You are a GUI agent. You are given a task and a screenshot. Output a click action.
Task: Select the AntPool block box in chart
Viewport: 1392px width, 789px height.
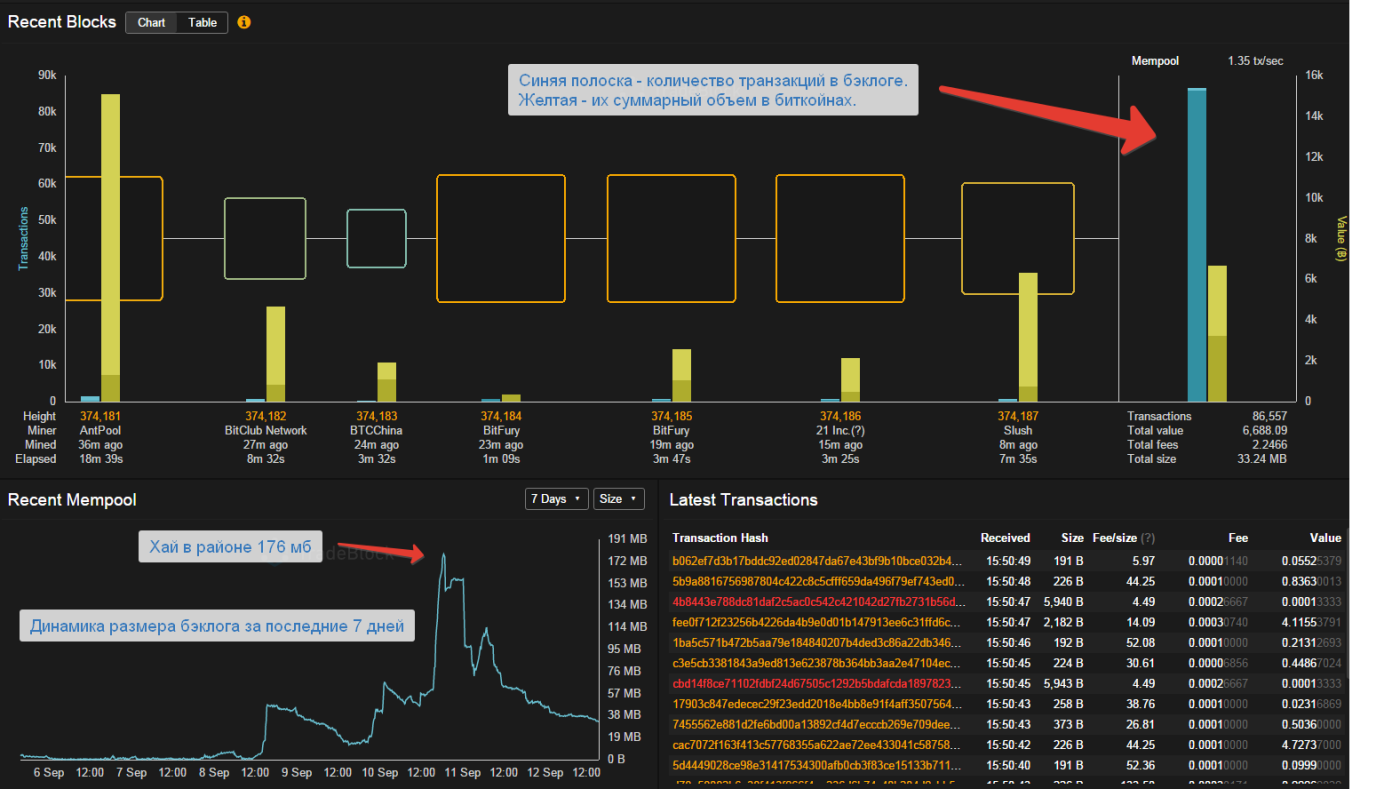113,238
